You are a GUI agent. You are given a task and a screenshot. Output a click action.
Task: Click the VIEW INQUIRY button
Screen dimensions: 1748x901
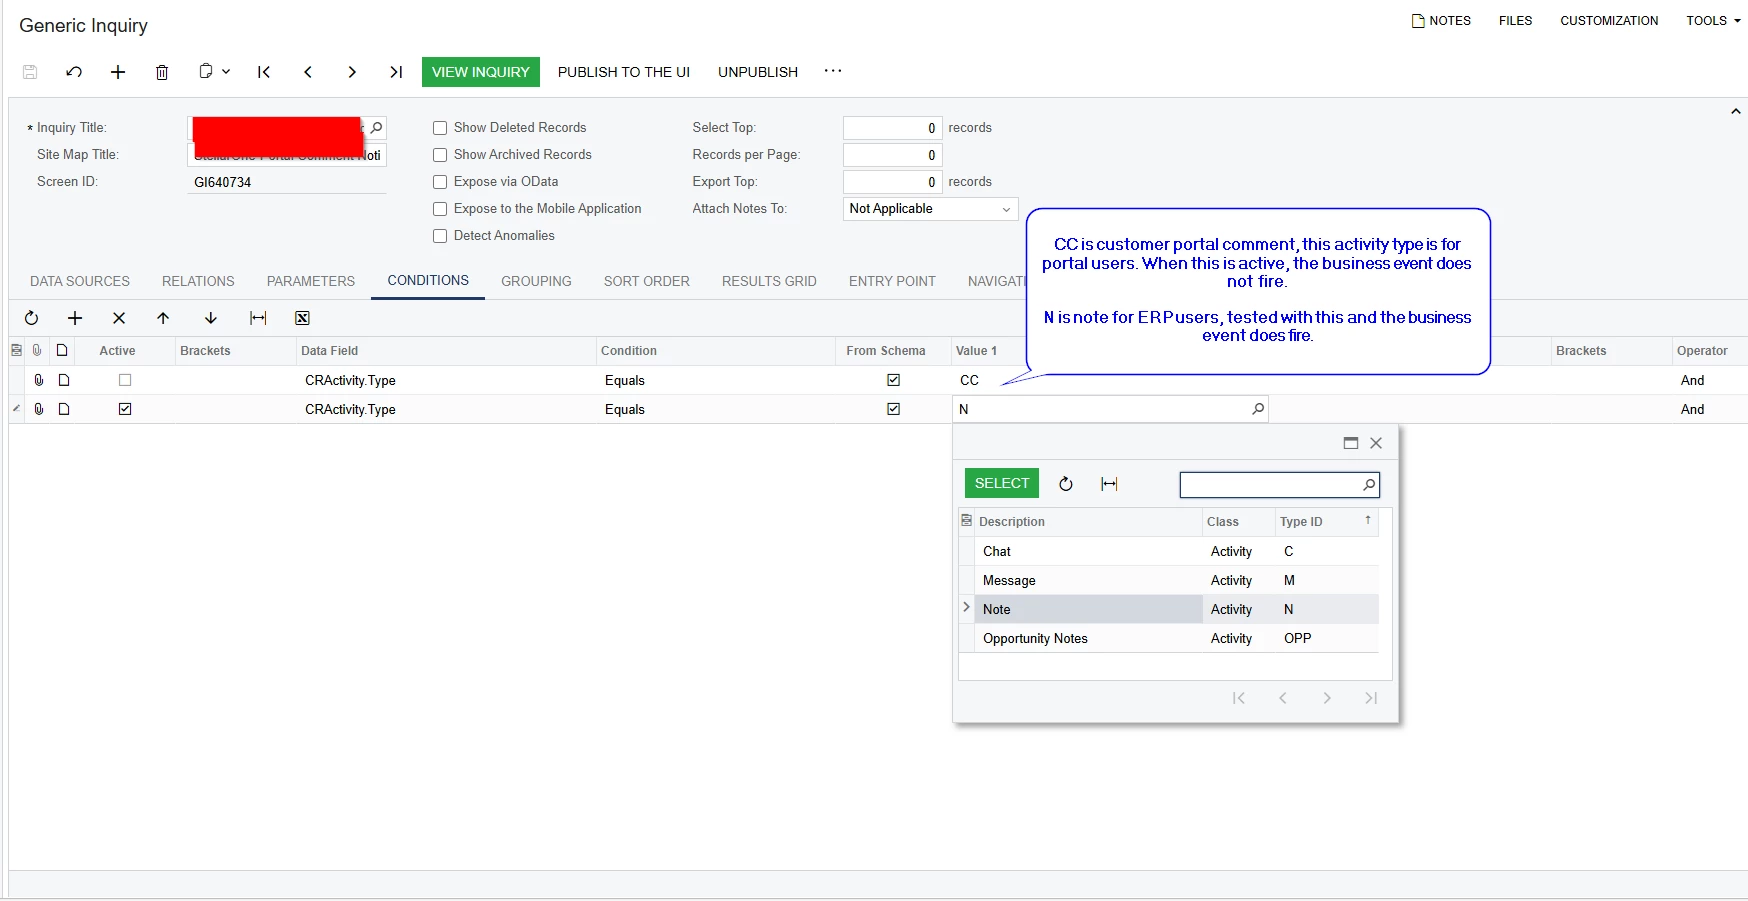[x=481, y=72]
